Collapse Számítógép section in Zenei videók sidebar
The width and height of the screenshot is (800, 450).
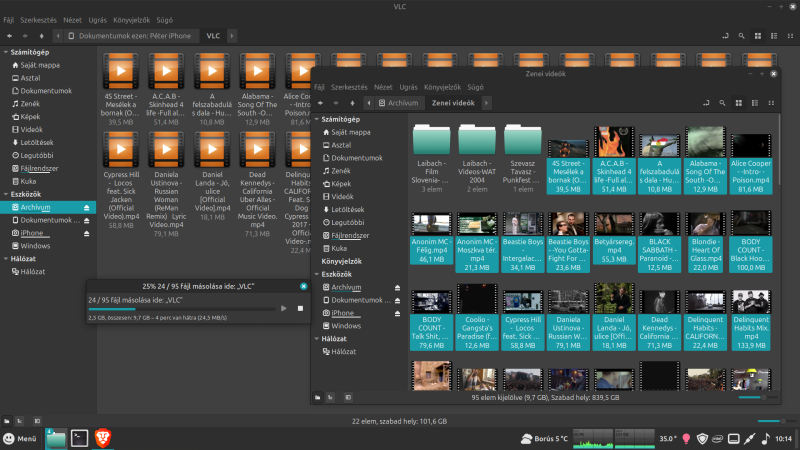317,119
